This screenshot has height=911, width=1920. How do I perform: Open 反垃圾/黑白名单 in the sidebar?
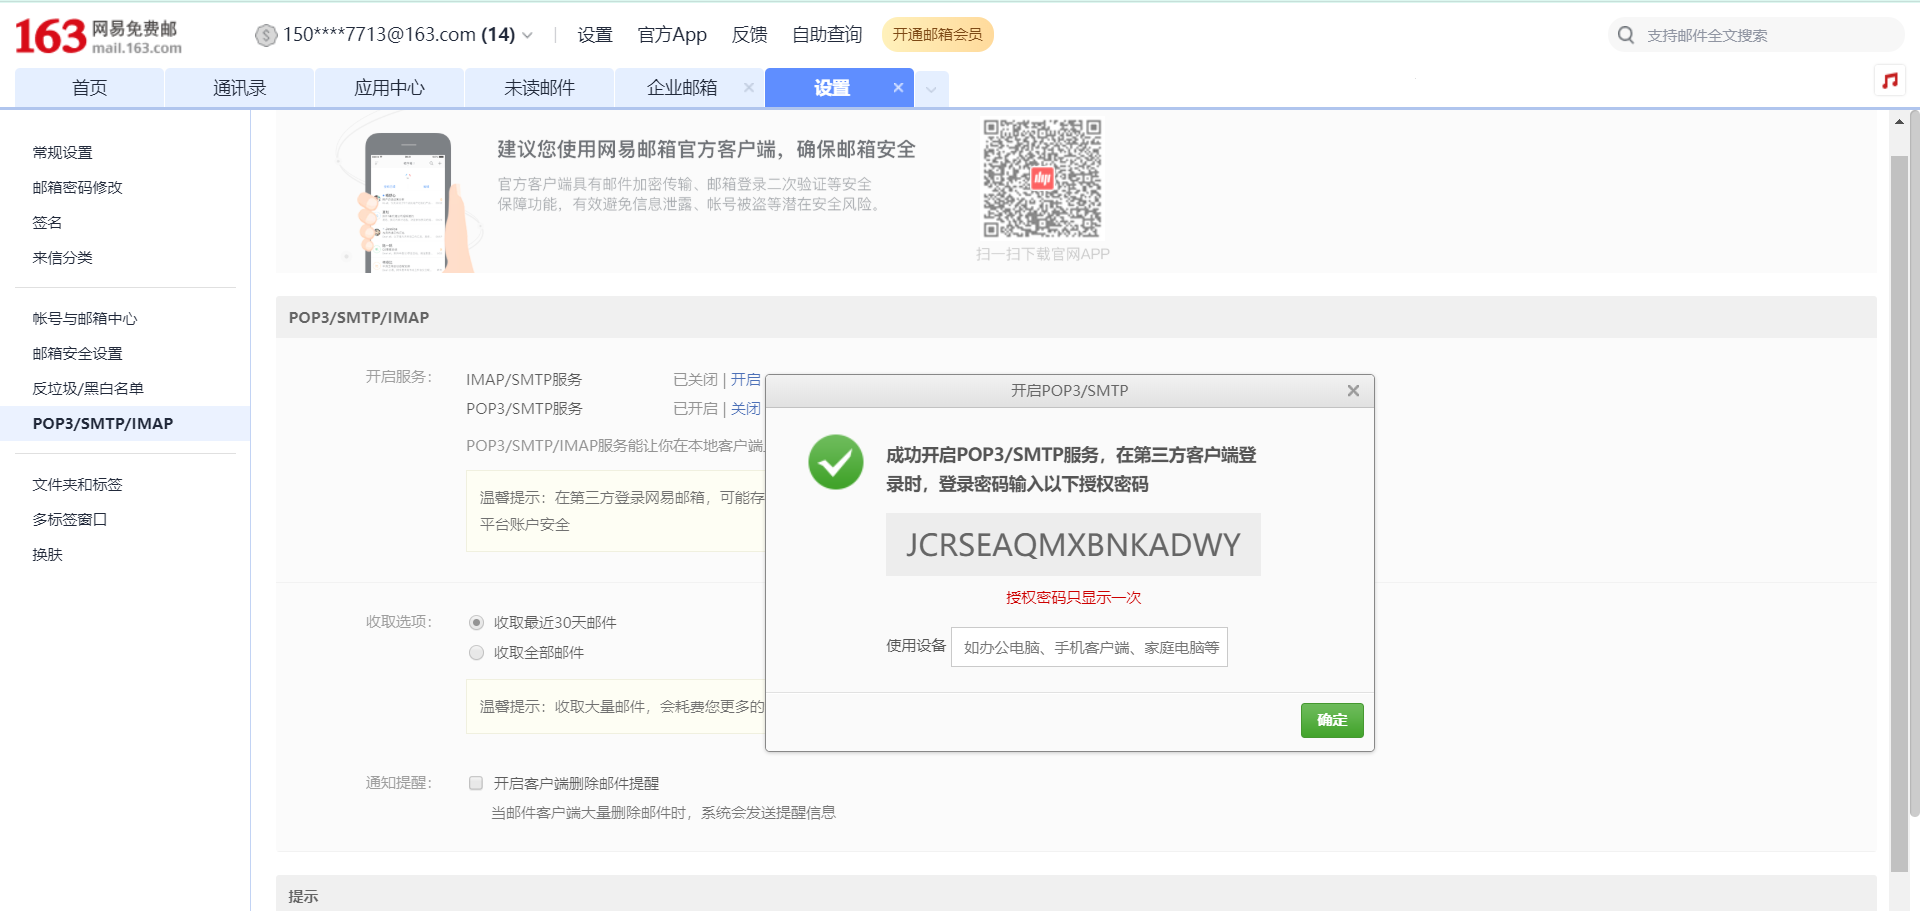click(x=88, y=389)
